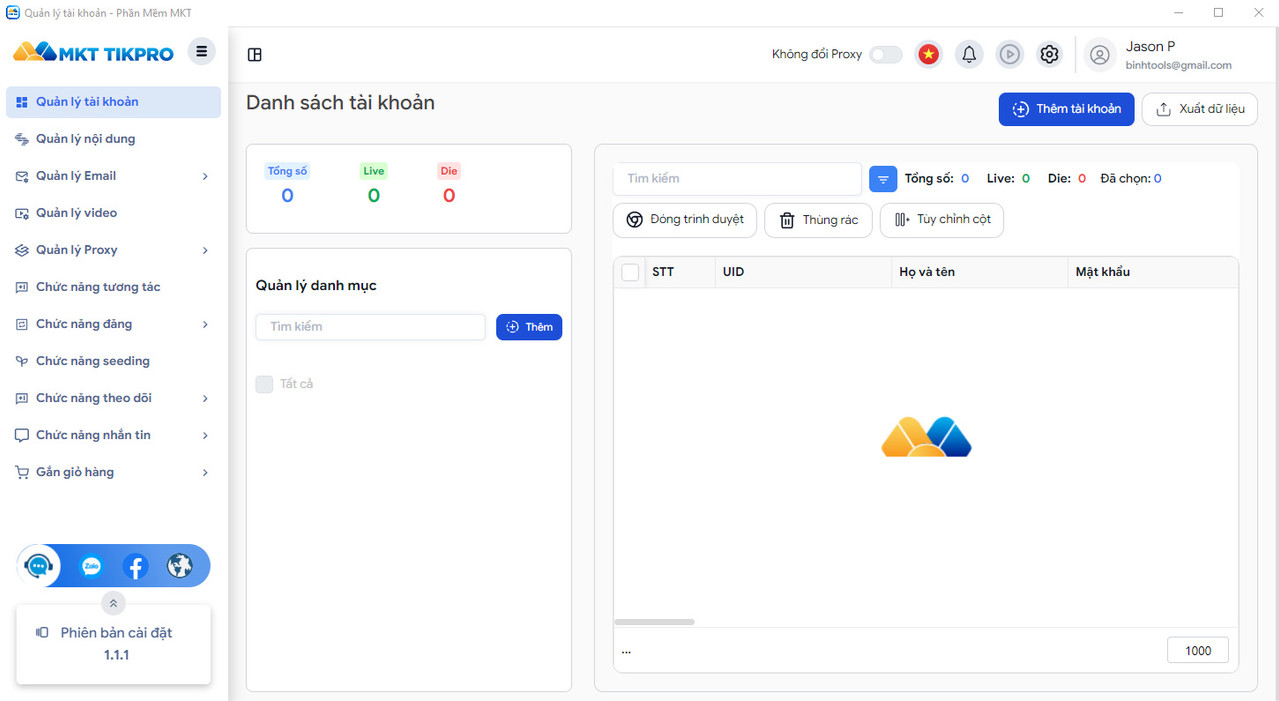Click the 1000 page size field
This screenshot has width=1279, height=701.
1198,650
